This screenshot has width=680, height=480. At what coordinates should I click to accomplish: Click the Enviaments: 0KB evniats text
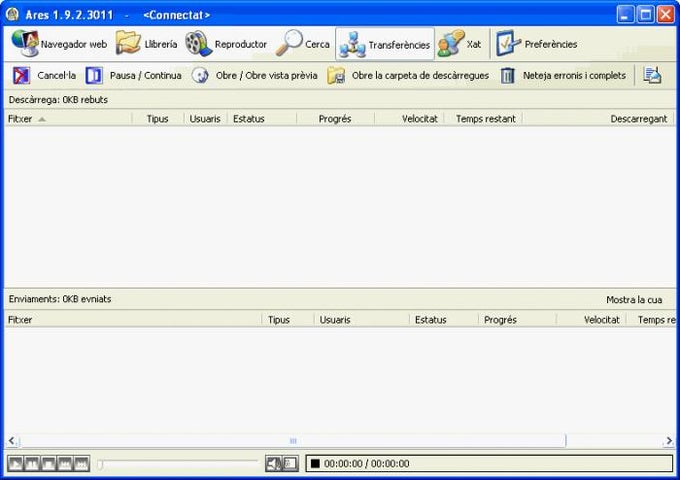tap(60, 299)
